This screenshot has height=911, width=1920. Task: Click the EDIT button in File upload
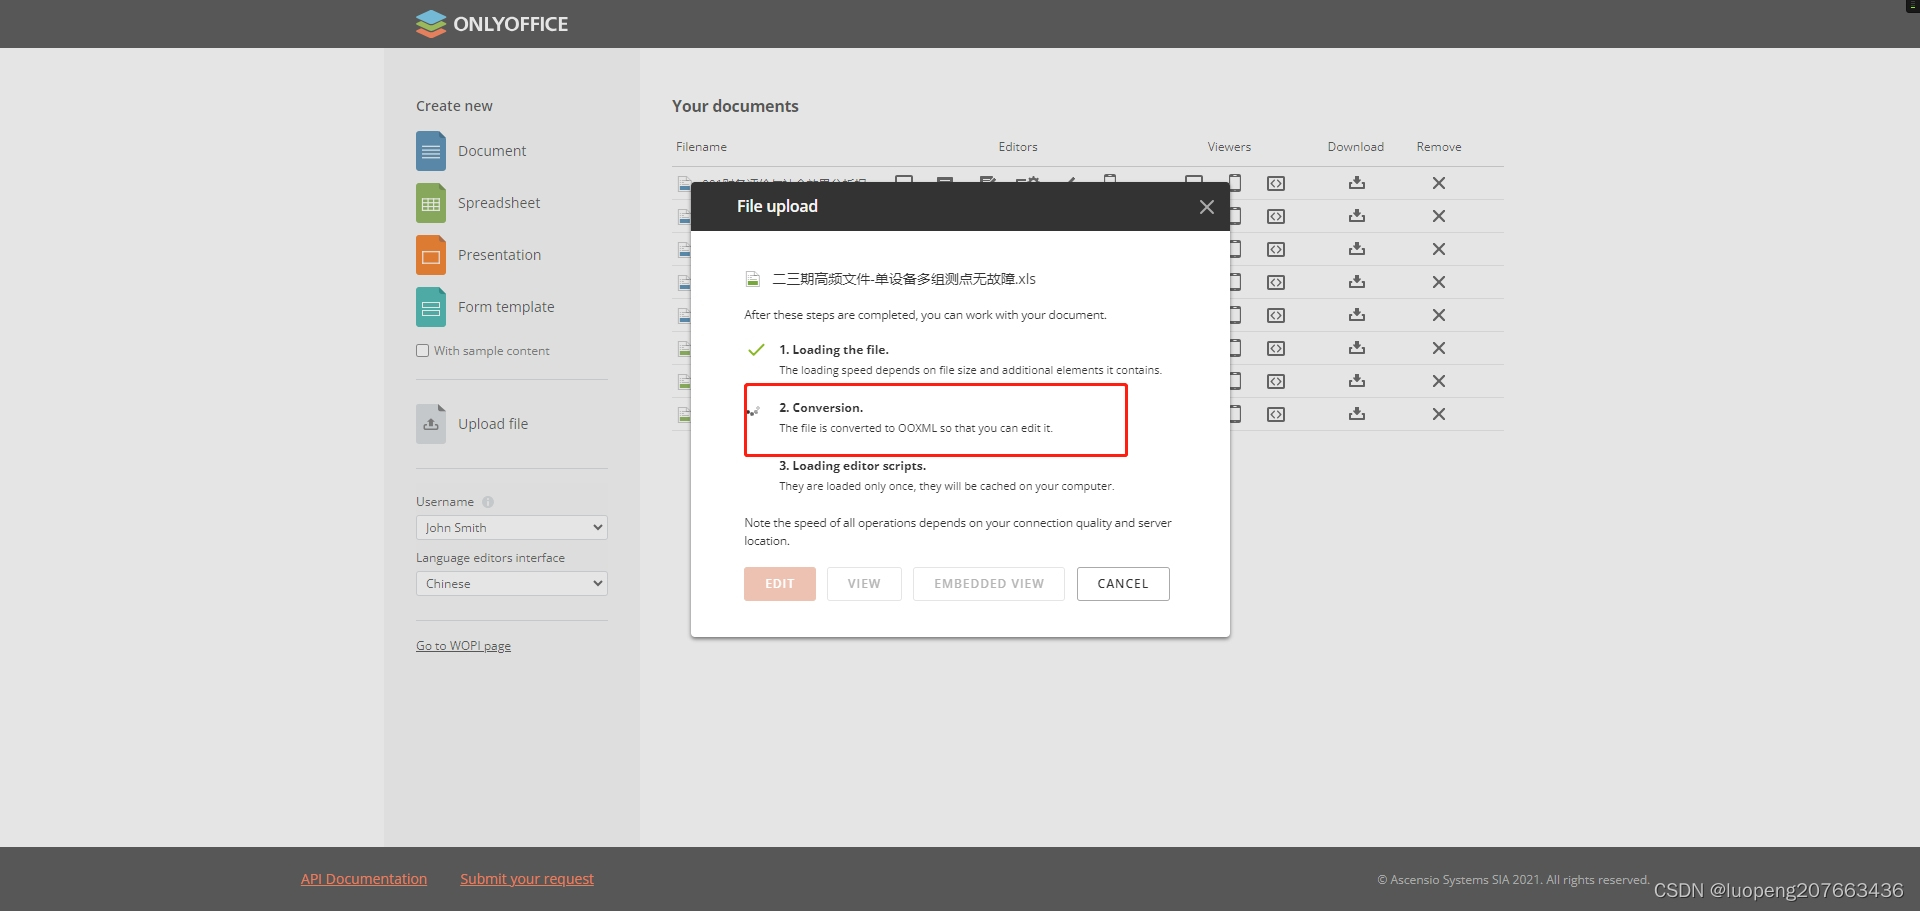(780, 584)
